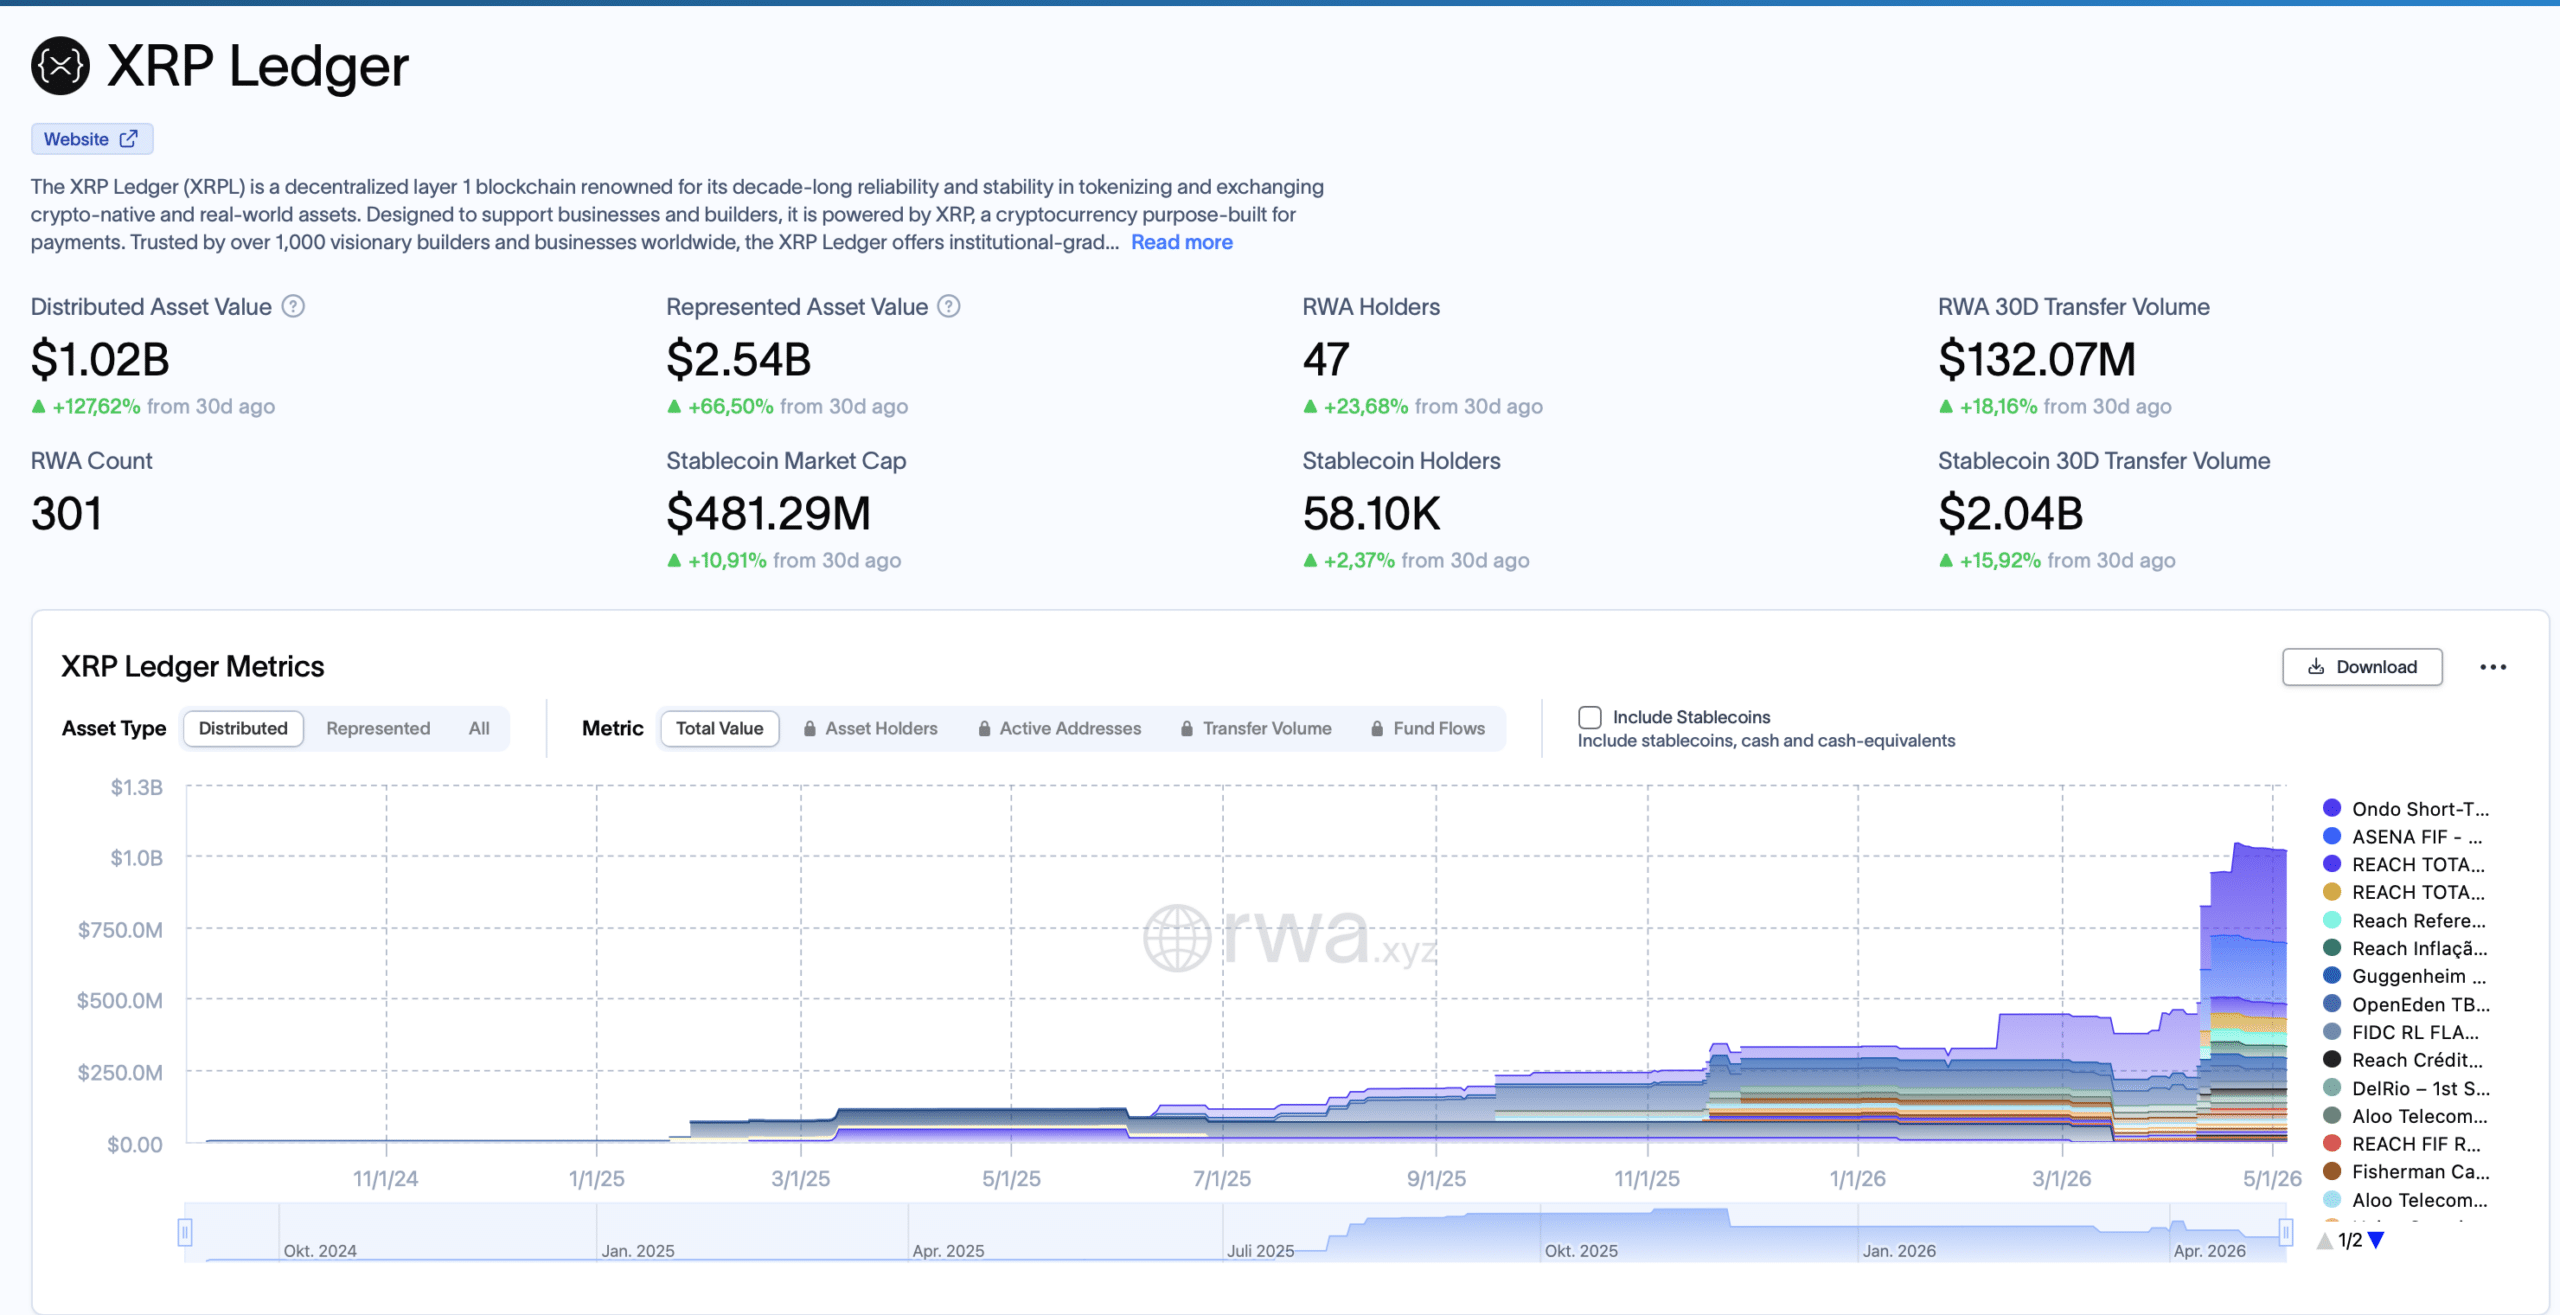Switch to the Asset Holders metric
2560x1315 pixels.
click(871, 729)
